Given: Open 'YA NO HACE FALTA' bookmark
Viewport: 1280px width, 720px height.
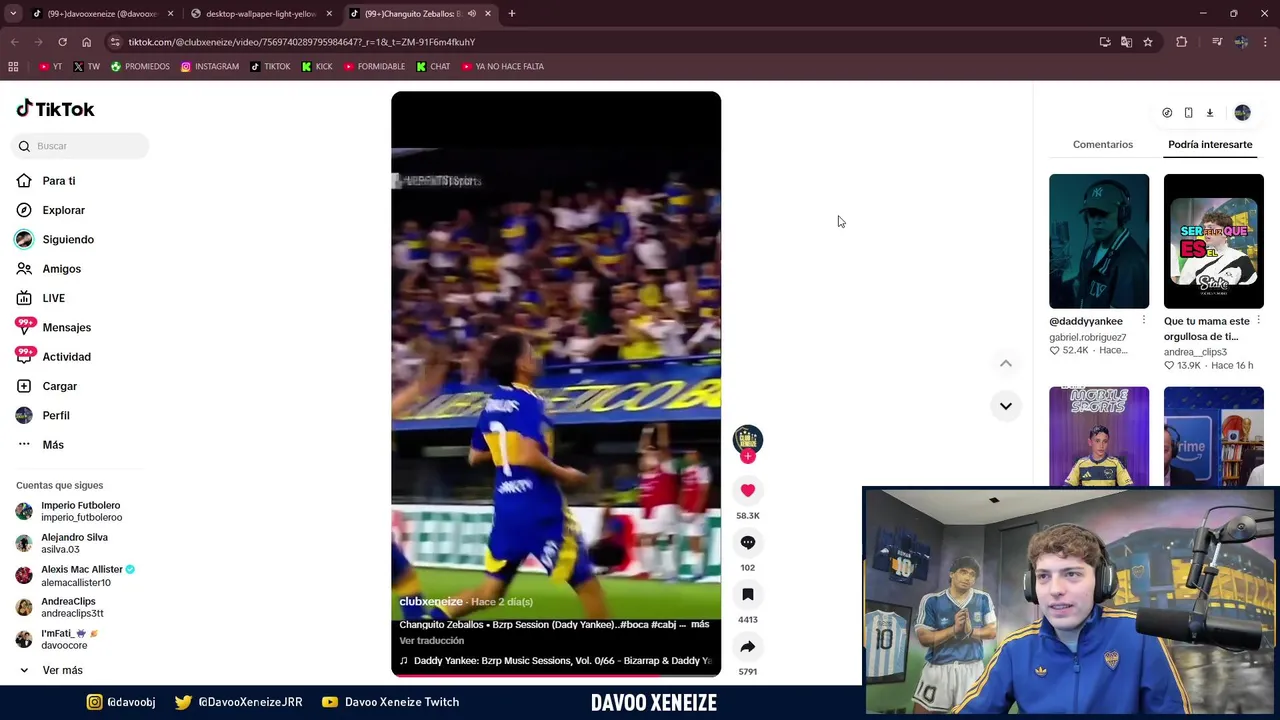Looking at the screenshot, I should click(x=502, y=66).
